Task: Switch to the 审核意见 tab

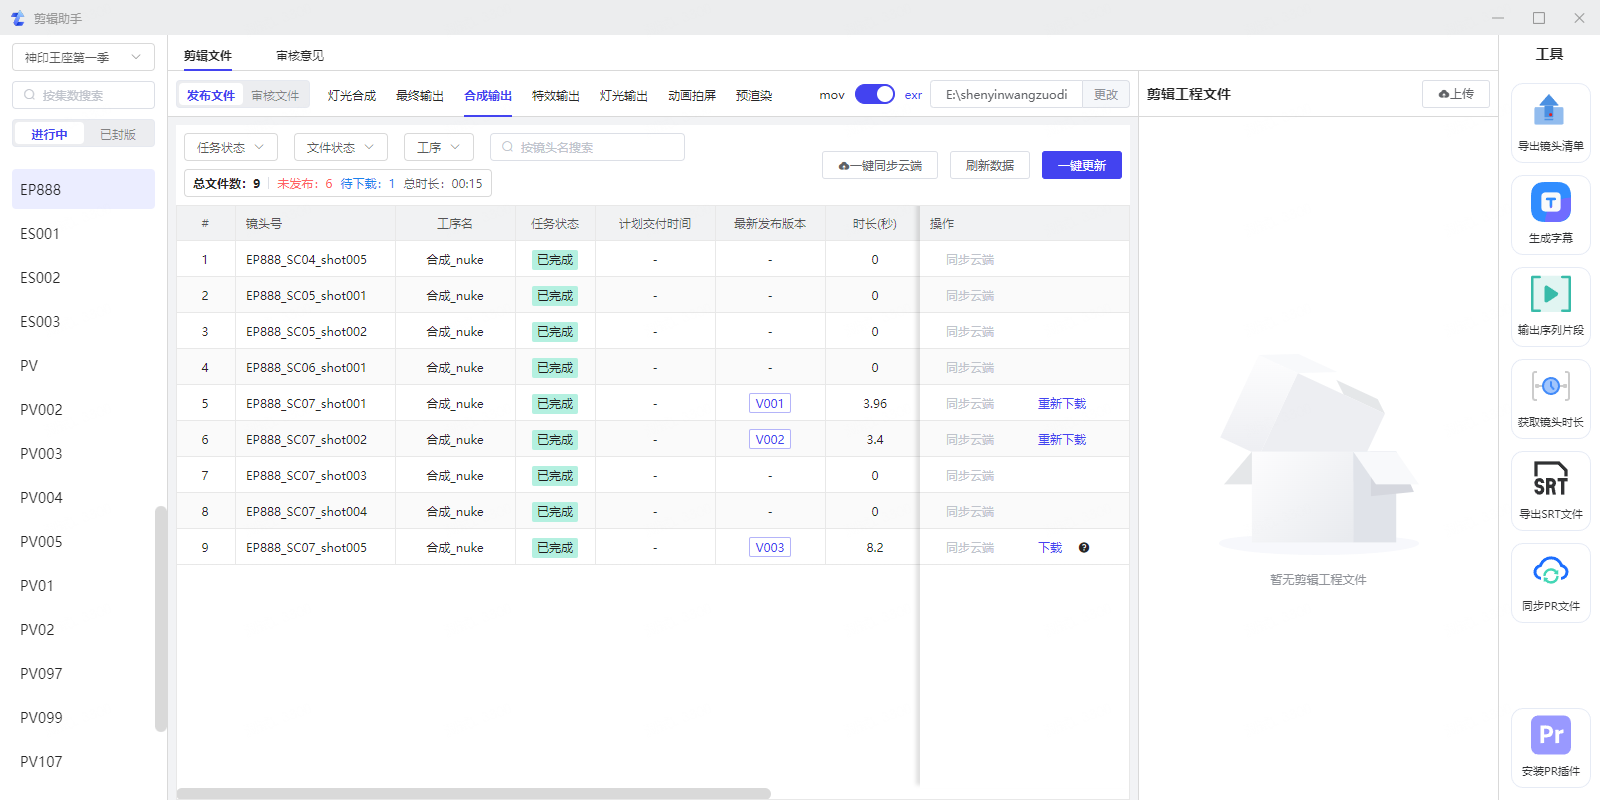Action: [x=300, y=56]
